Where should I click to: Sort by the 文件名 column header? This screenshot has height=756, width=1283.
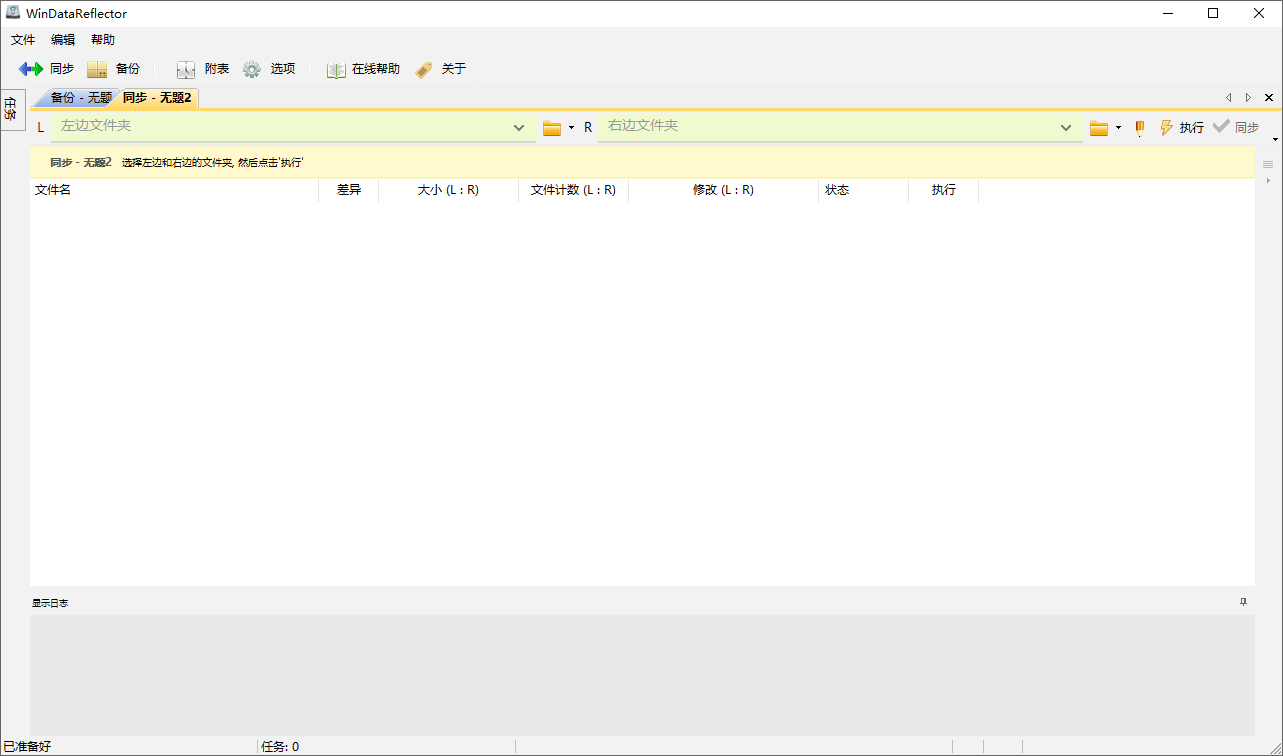[174, 190]
